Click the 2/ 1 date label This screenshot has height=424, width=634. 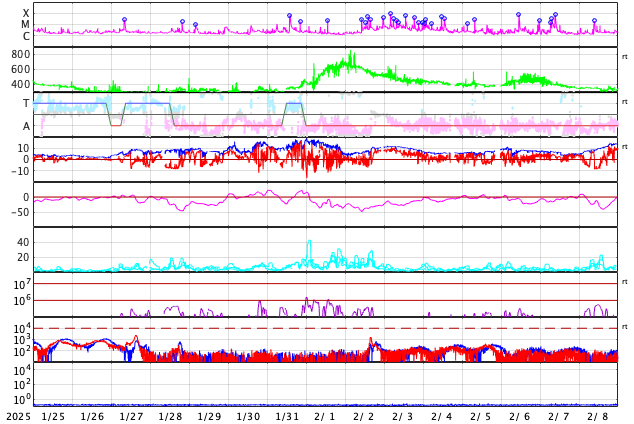pos(324,417)
